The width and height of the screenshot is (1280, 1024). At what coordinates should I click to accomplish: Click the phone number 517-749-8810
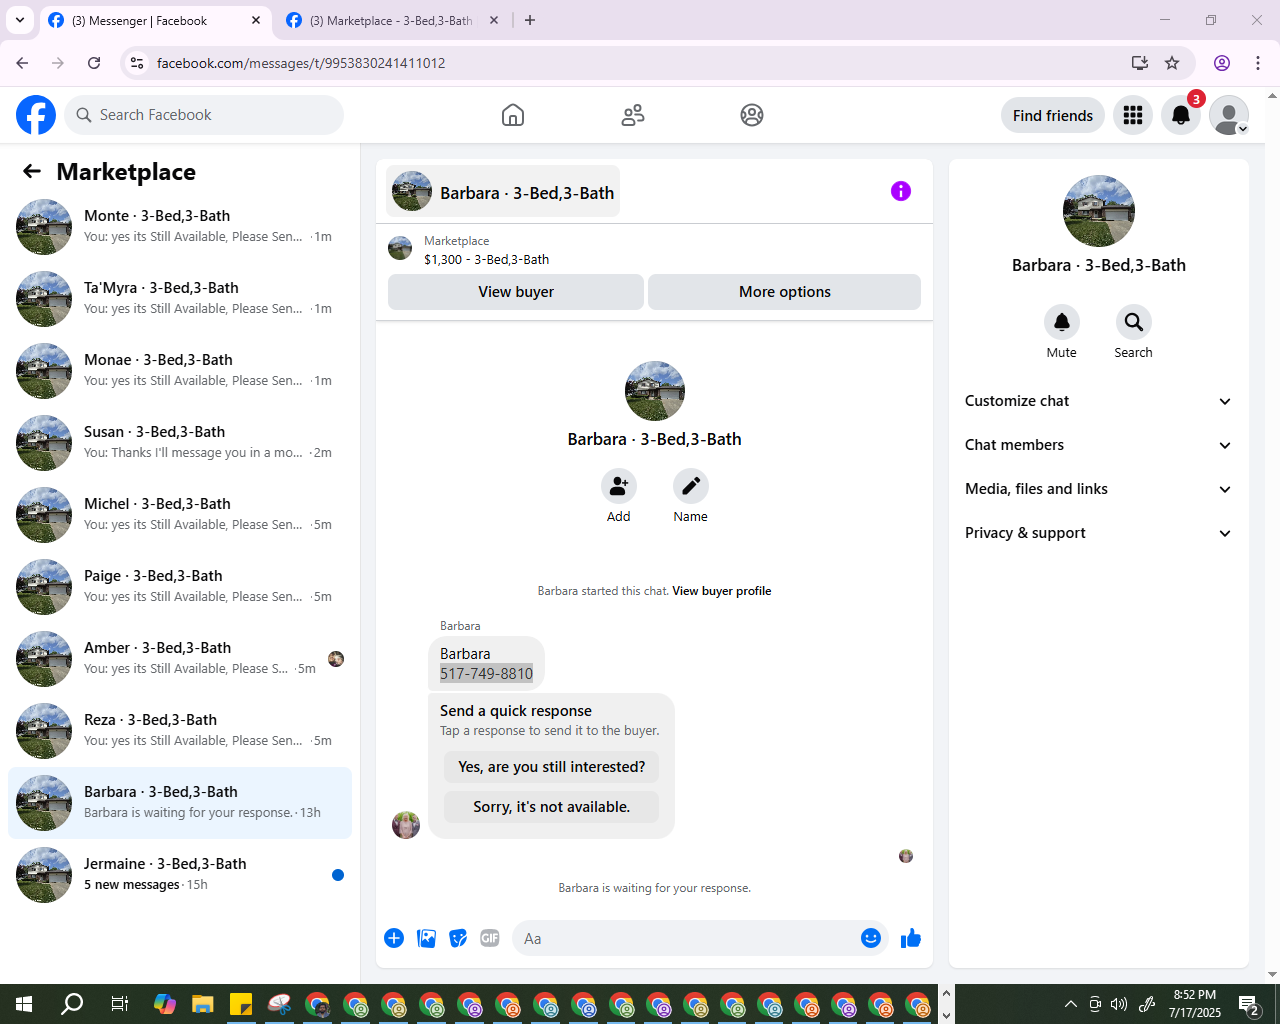tap(486, 673)
